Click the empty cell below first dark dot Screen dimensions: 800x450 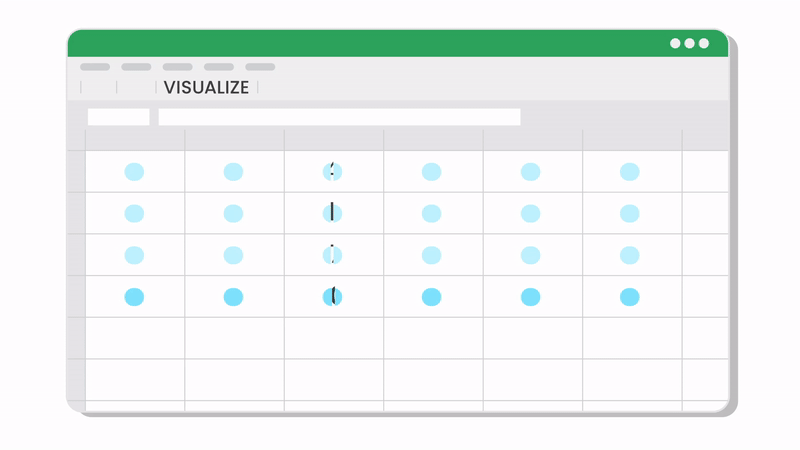pyautogui.click(x=135, y=338)
